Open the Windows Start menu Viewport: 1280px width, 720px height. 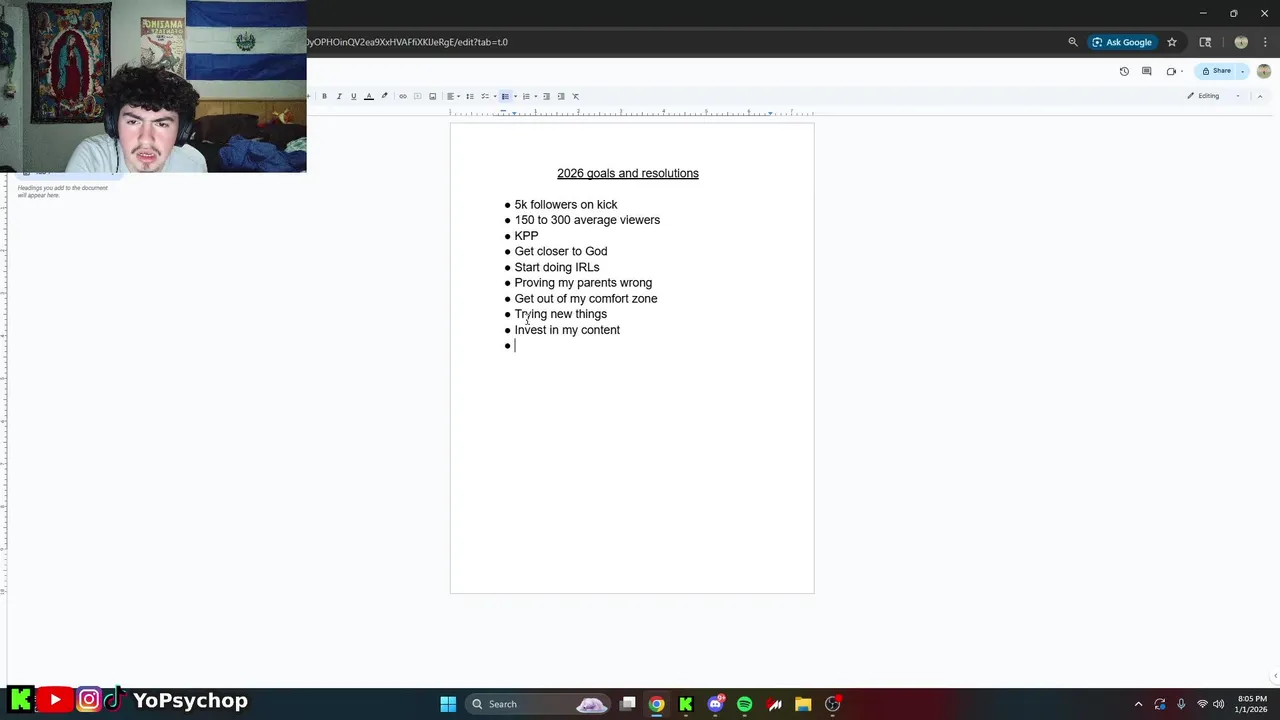(448, 704)
